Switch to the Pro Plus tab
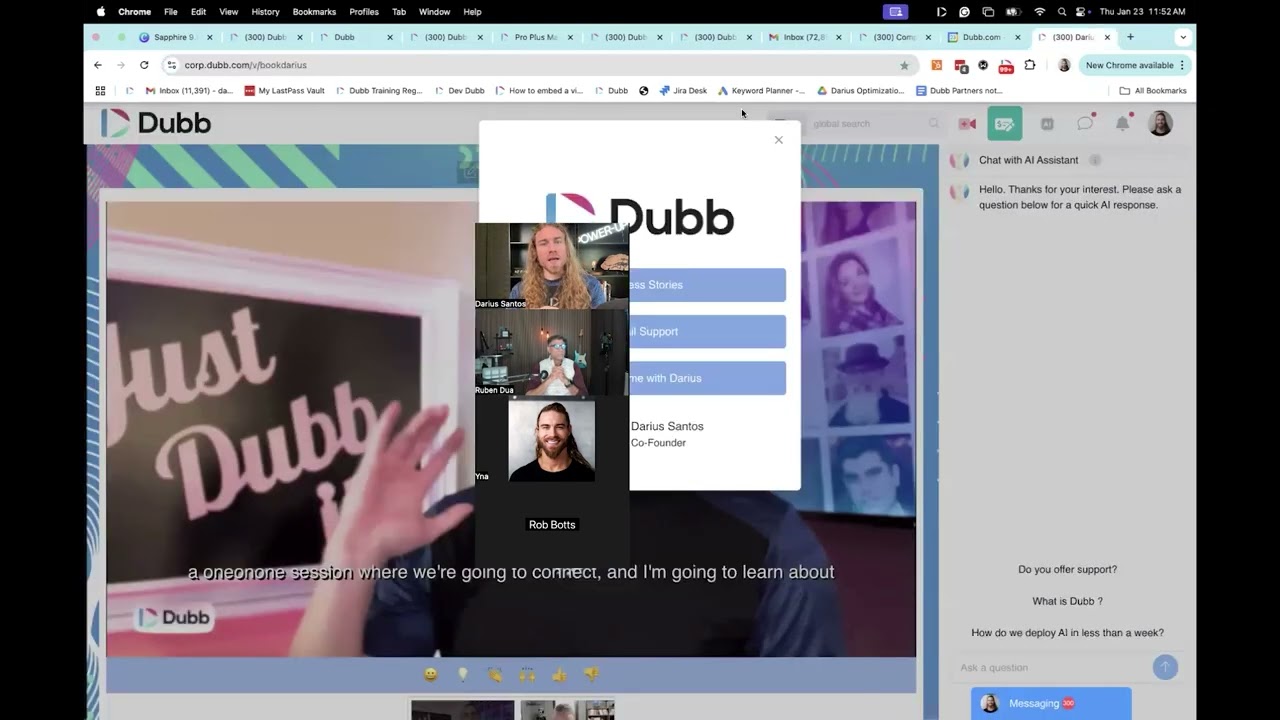 tap(535, 37)
